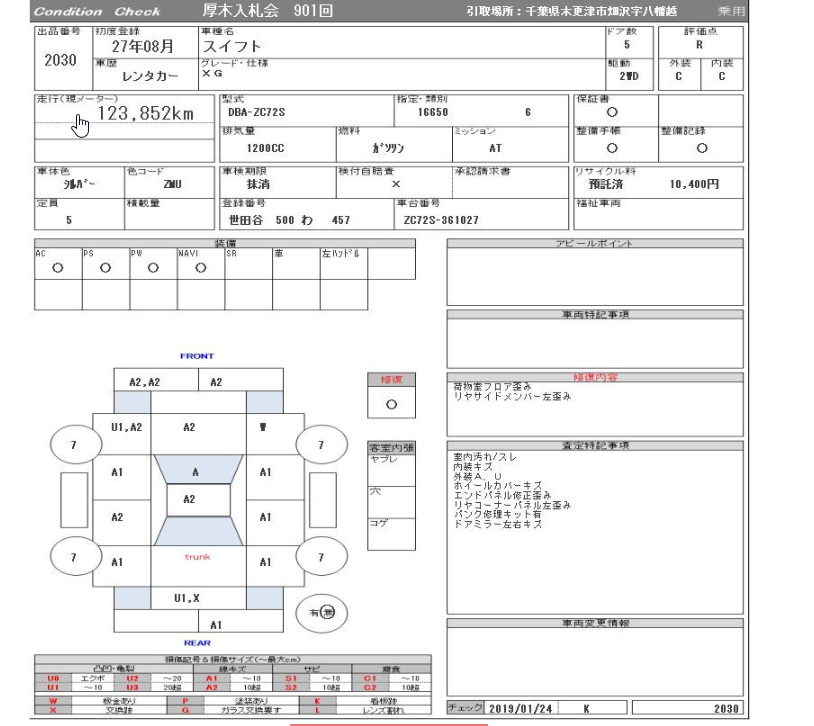Select the windshield area marked A
This screenshot has width=814, height=726.
tap(194, 471)
